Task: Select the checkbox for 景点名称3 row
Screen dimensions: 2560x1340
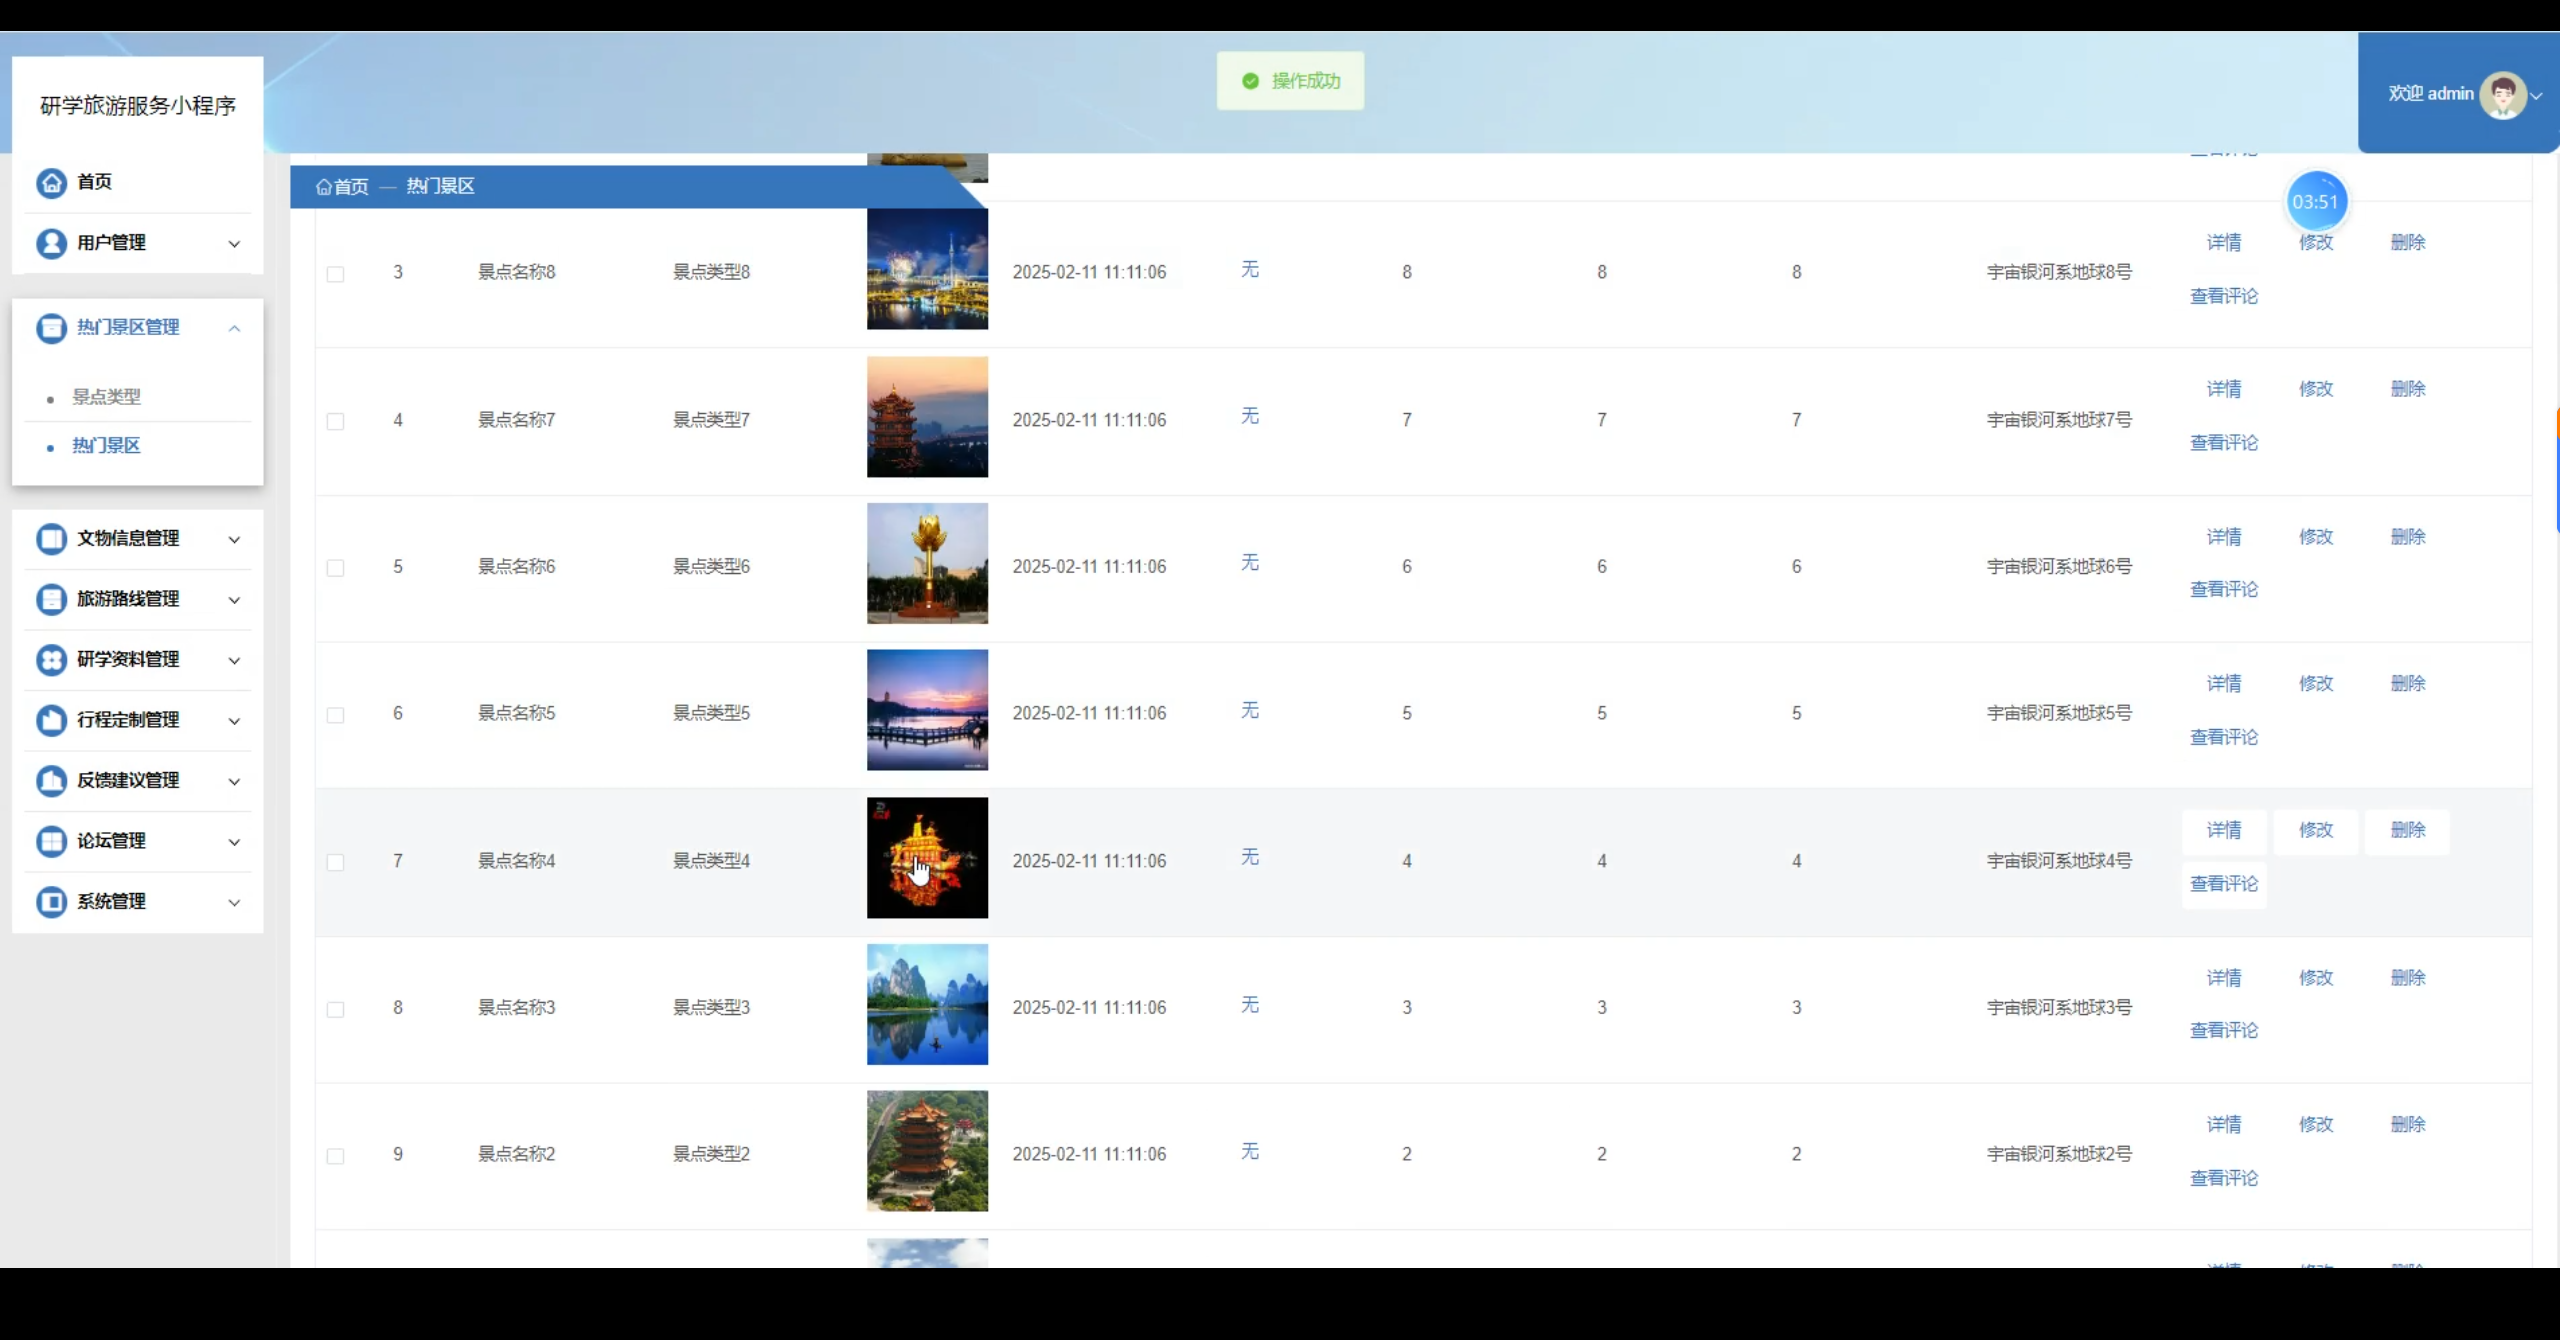Action: point(336,1009)
